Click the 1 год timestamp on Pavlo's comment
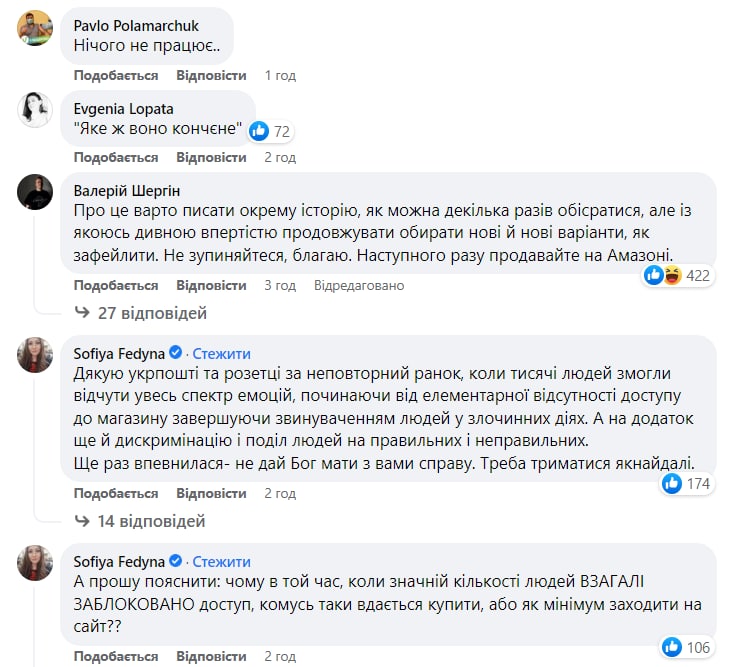This screenshot has width=737, height=667. pos(280,75)
